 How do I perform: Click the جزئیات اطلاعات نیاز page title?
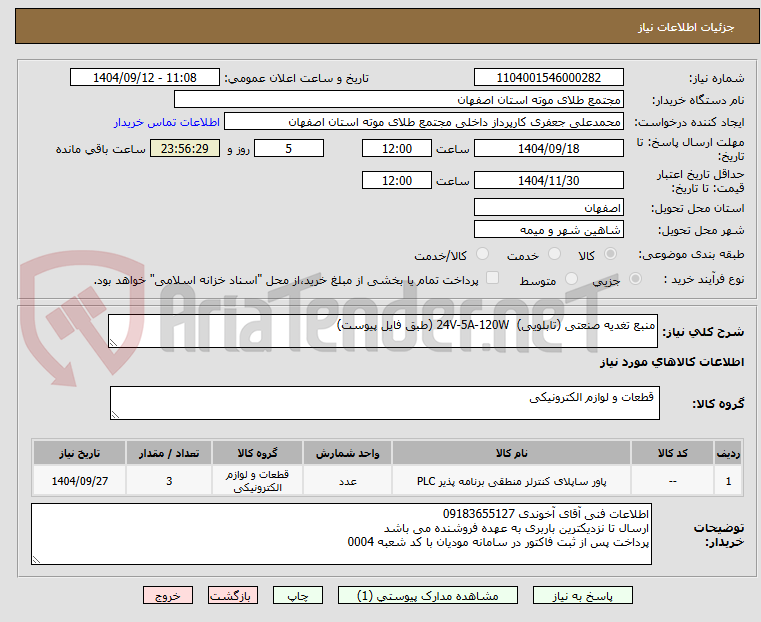[x=686, y=27]
